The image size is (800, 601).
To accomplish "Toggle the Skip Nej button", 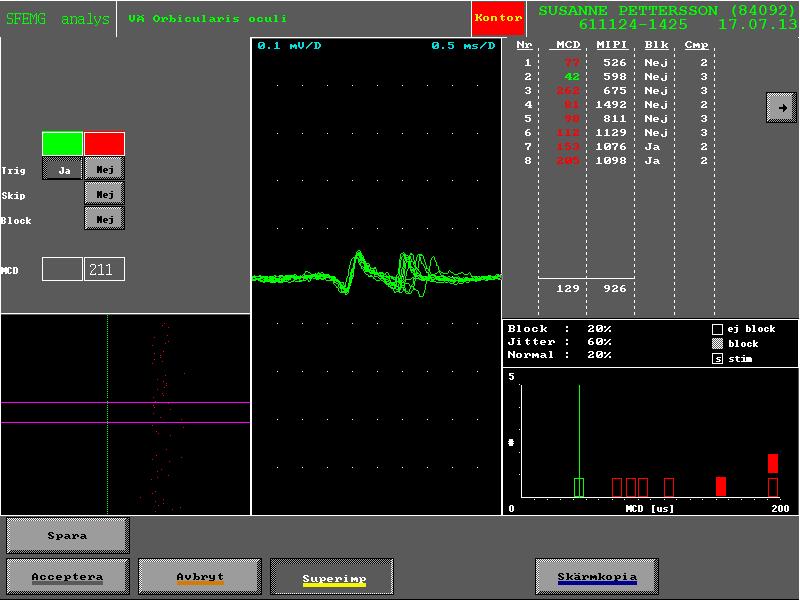I will pyautogui.click(x=104, y=194).
